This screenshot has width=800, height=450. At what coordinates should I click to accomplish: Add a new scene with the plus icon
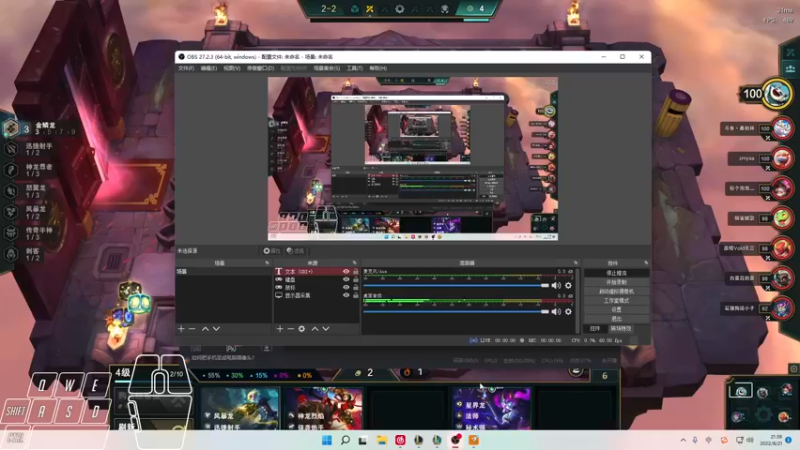tap(181, 329)
